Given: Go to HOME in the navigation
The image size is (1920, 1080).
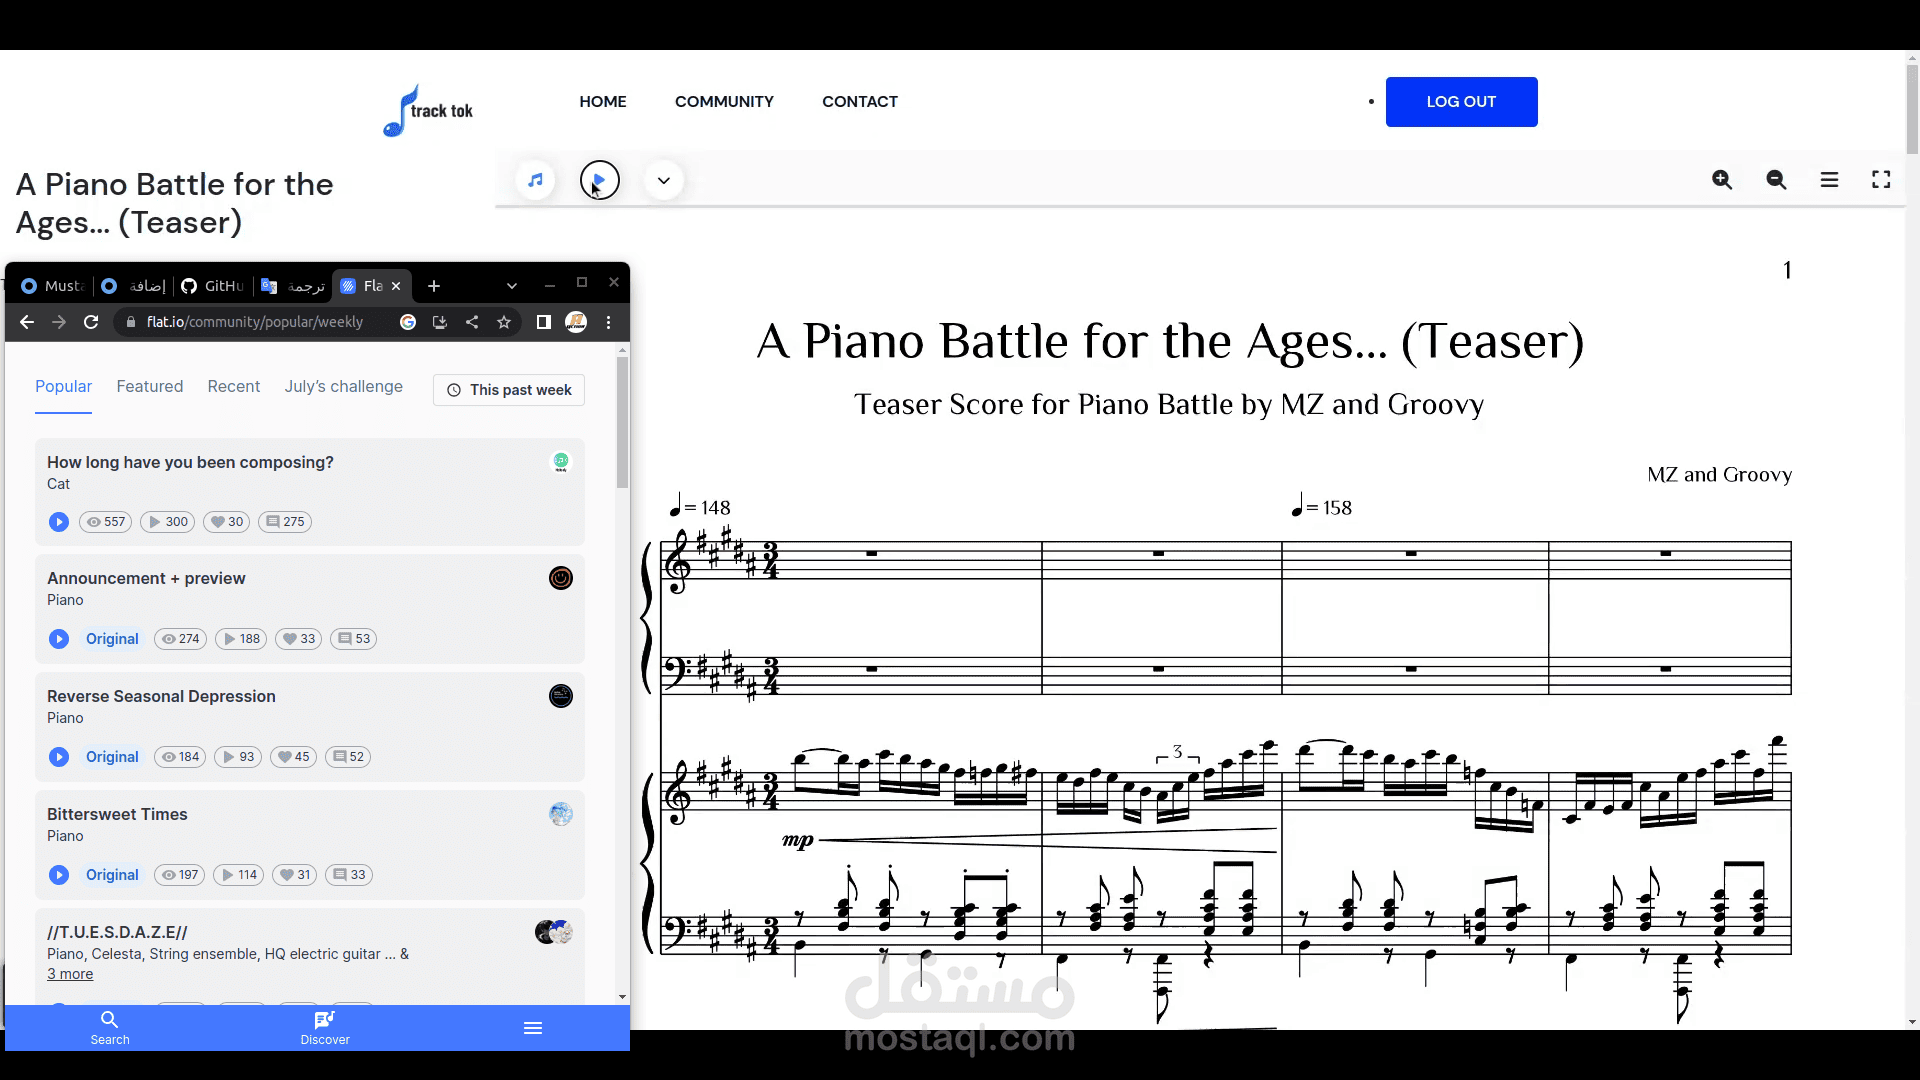Looking at the screenshot, I should [603, 102].
